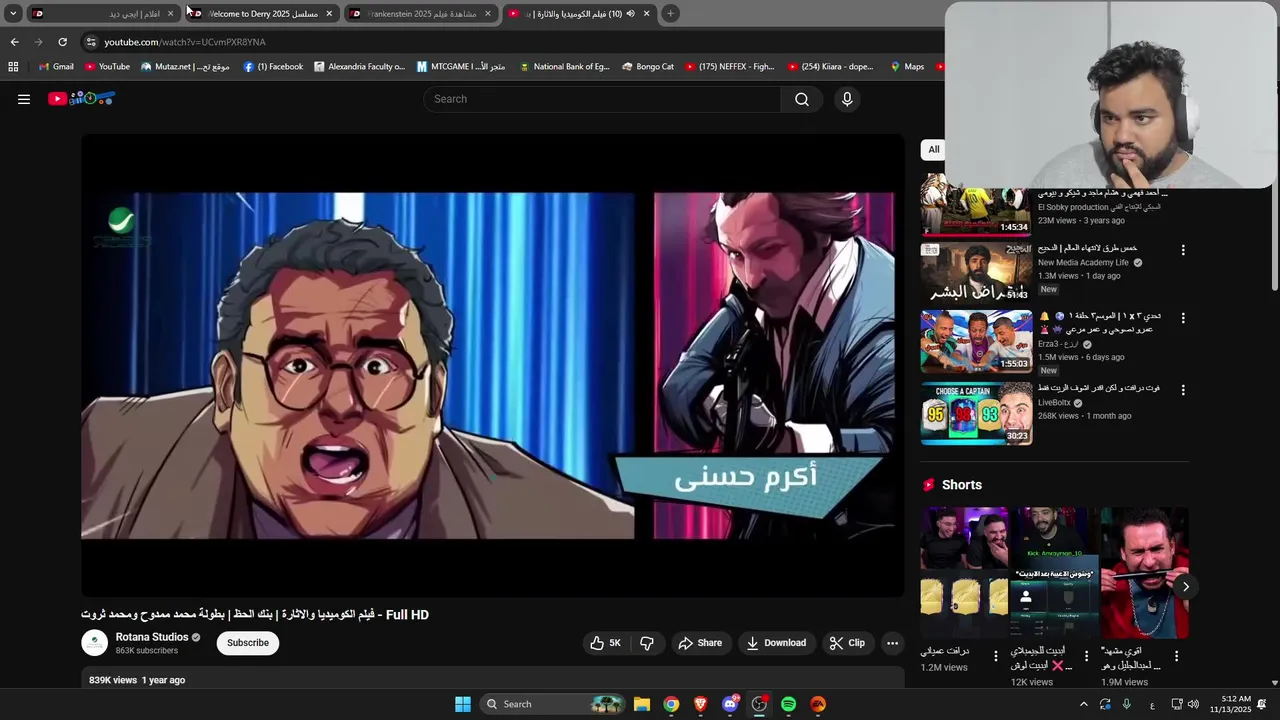Open Kiiara dope bookmark

[830, 67]
